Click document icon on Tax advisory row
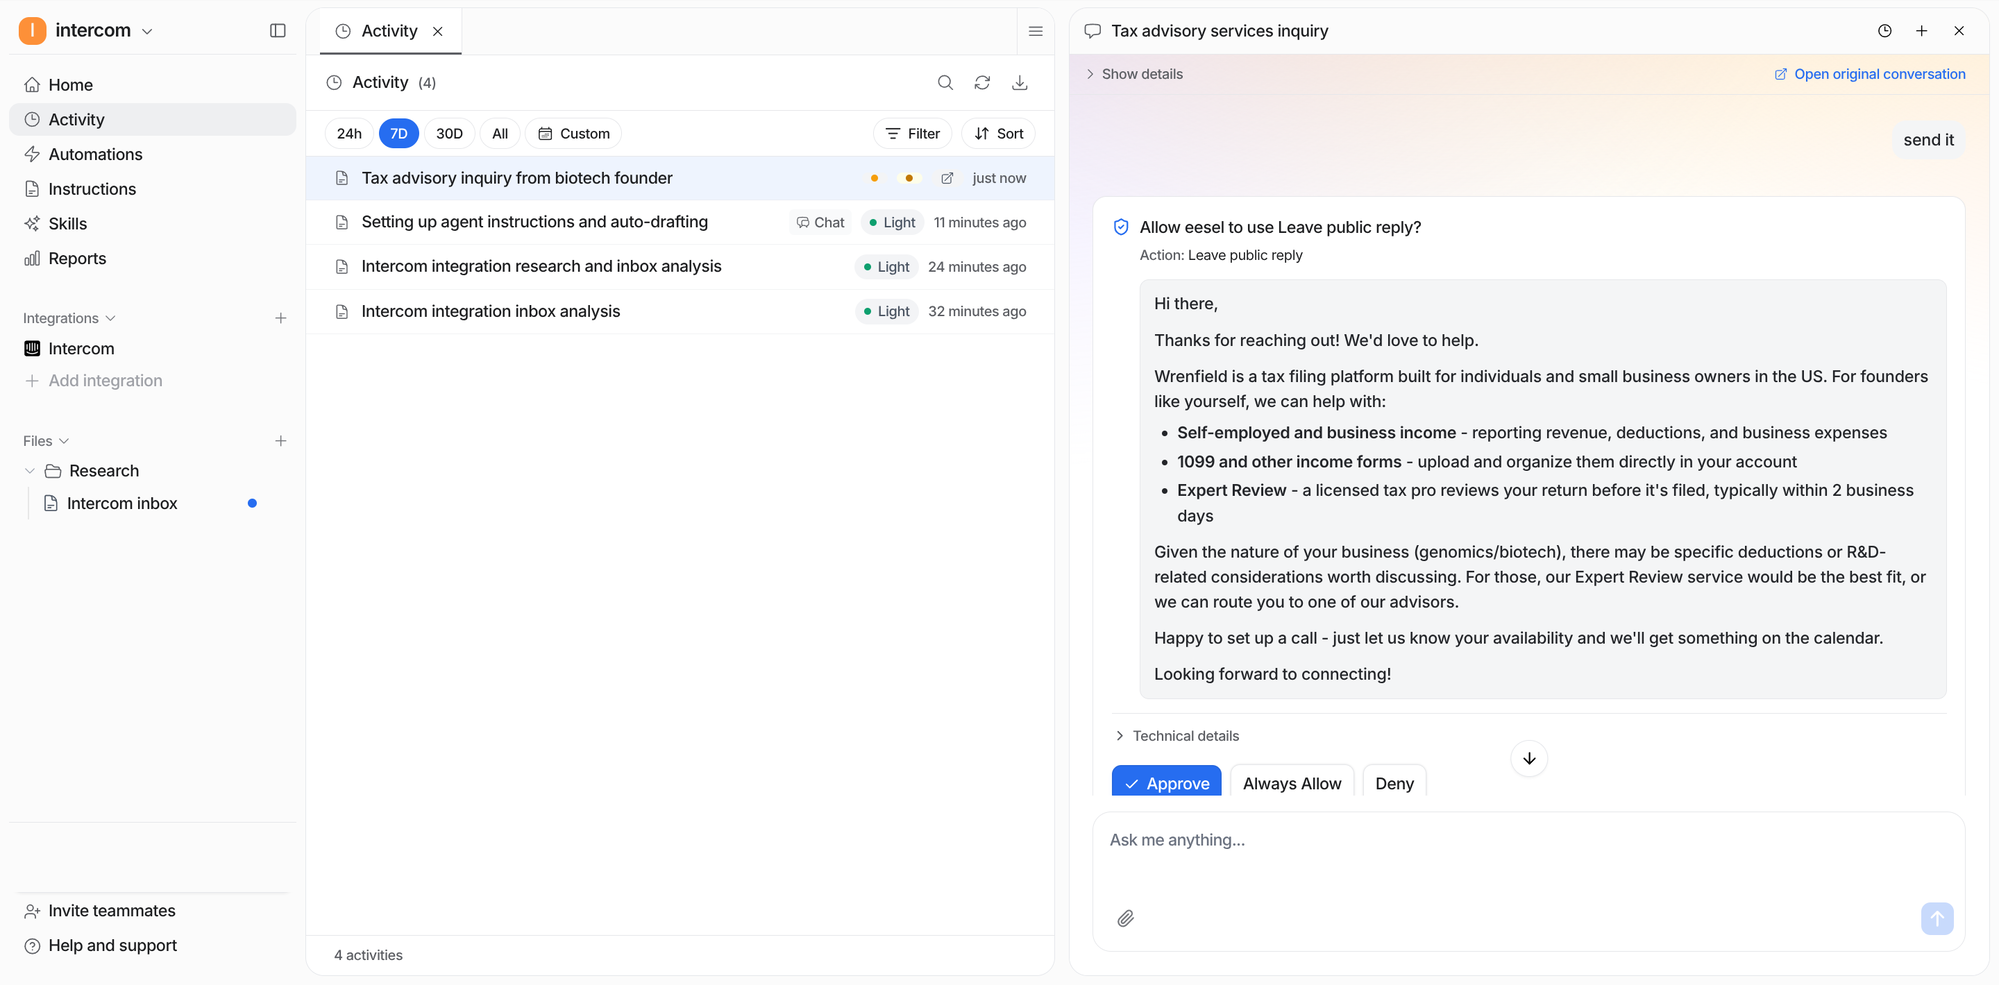This screenshot has height=985, width=1999. [342, 178]
